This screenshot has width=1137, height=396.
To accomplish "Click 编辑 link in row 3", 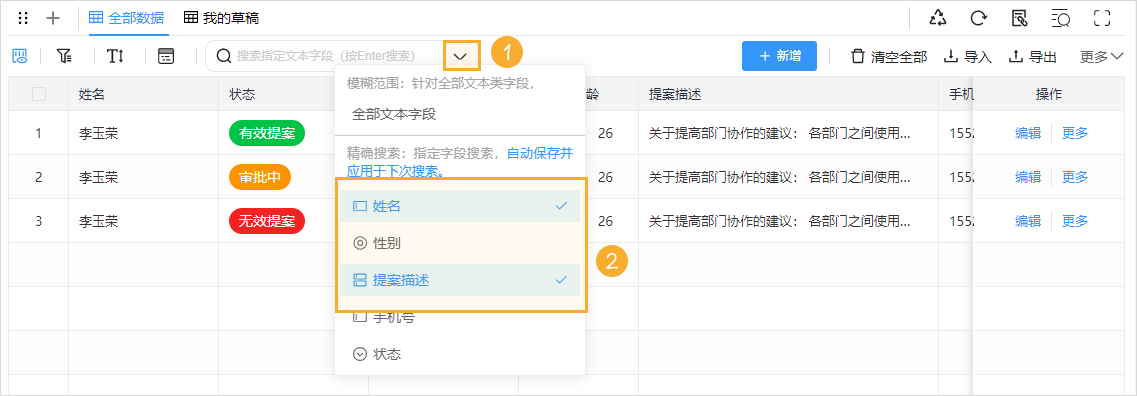I will point(1028,221).
